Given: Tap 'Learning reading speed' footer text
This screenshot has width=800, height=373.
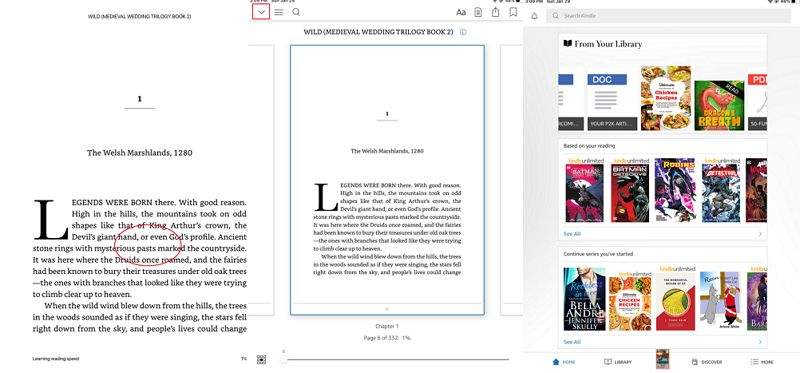Looking at the screenshot, I should coord(56,359).
